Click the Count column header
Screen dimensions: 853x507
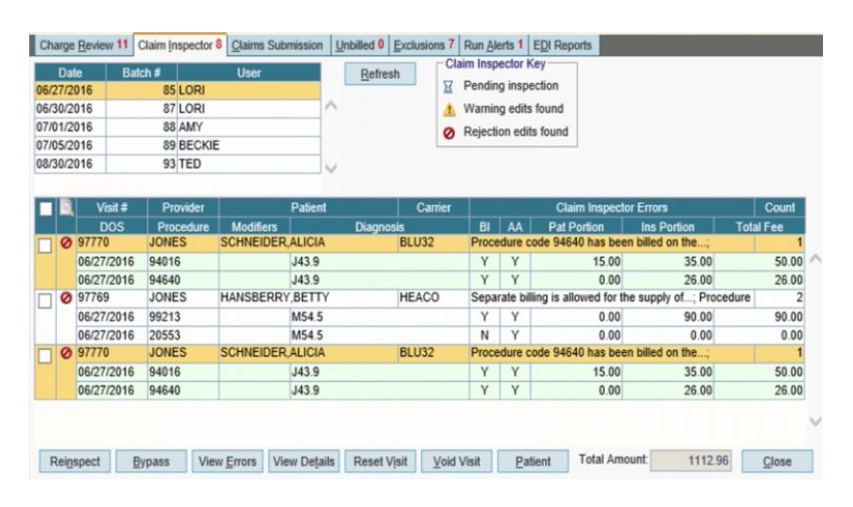(780, 208)
